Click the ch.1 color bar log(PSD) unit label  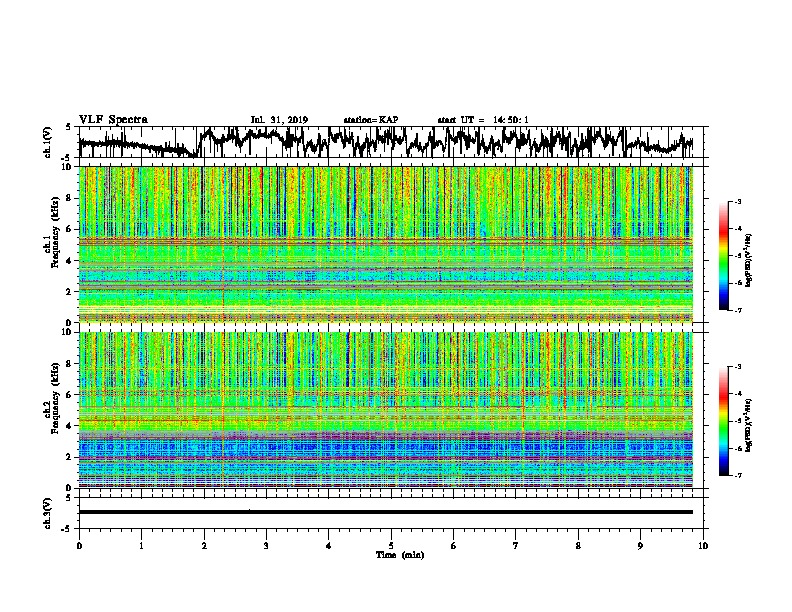tap(749, 260)
